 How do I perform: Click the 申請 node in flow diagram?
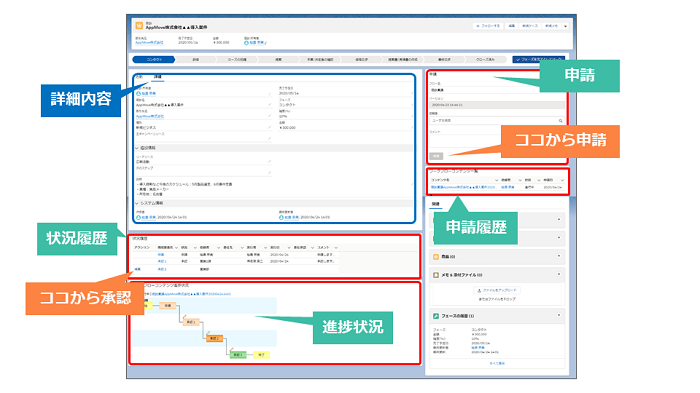(x=168, y=306)
